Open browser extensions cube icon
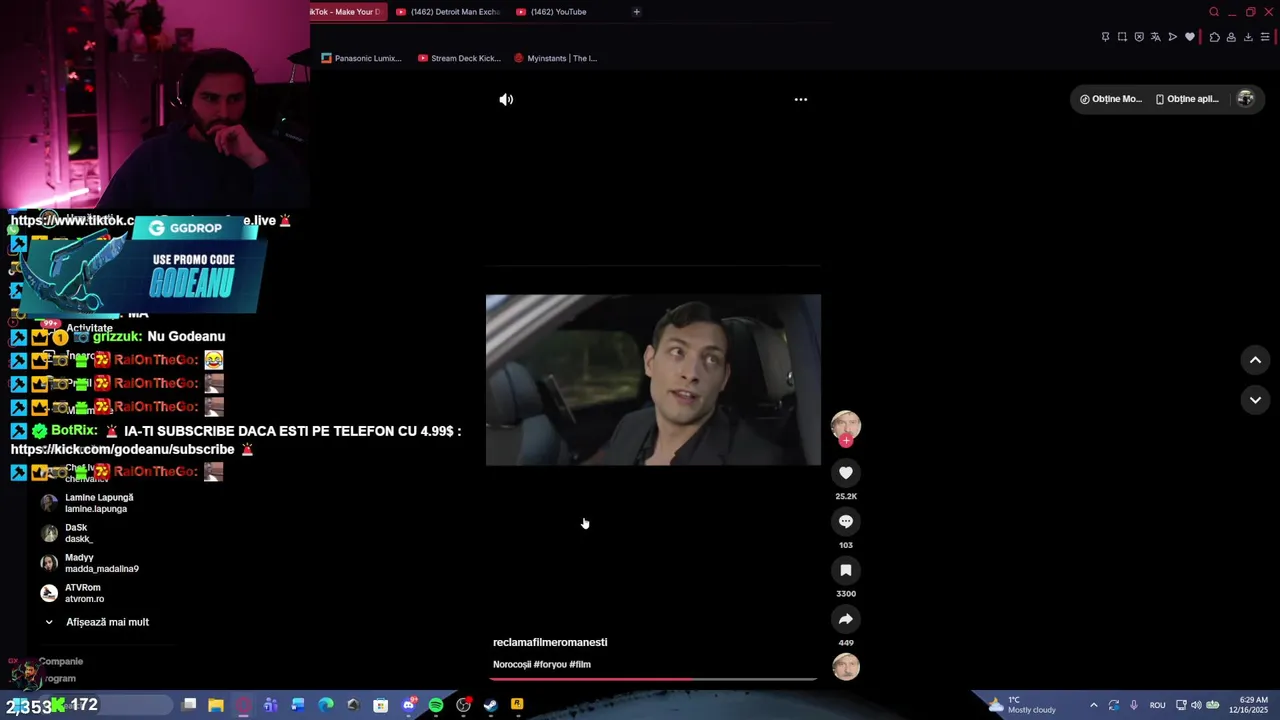 (x=1214, y=37)
